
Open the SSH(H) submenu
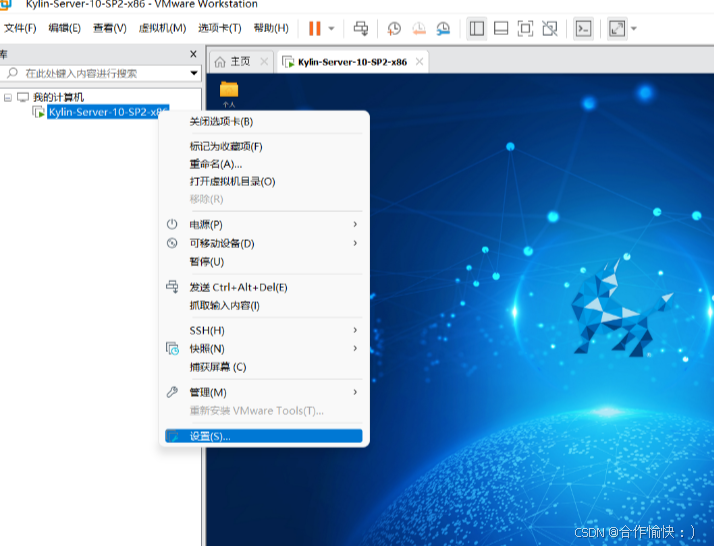point(264,330)
